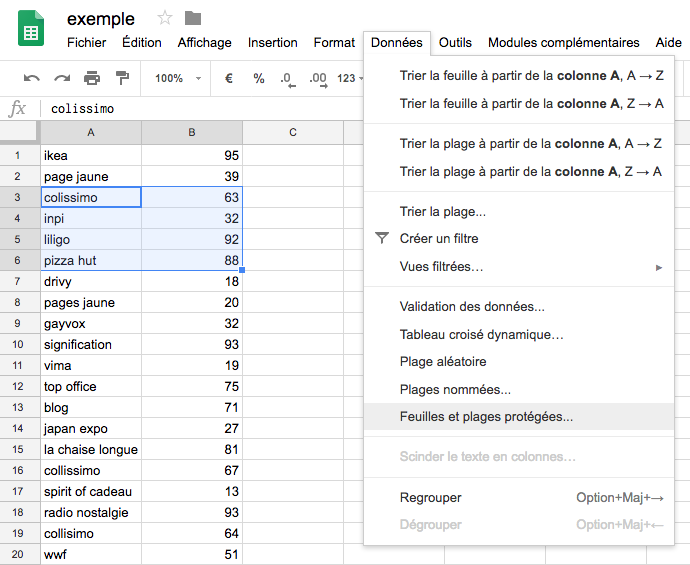Apply percent format
The width and height of the screenshot is (690, 565).
[259, 78]
